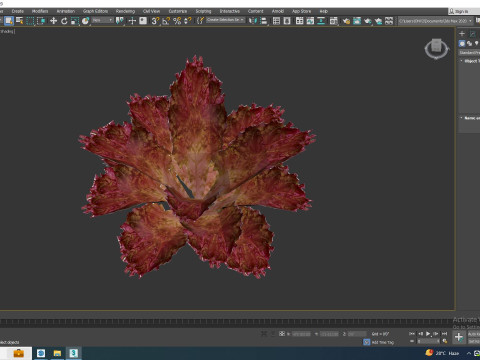Toggle the Layer Explorer
This screenshot has width=480, height=360.
(x=287, y=21)
